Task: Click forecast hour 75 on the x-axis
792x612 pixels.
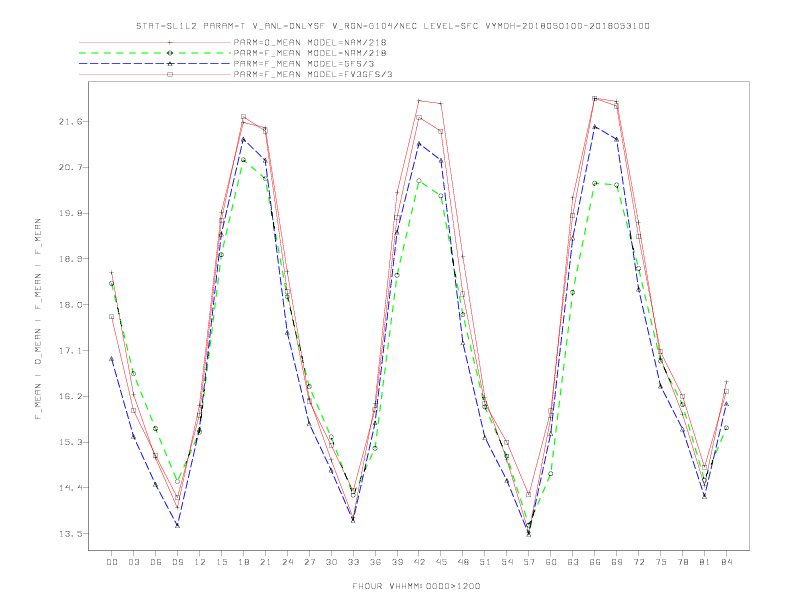Action: point(661,562)
